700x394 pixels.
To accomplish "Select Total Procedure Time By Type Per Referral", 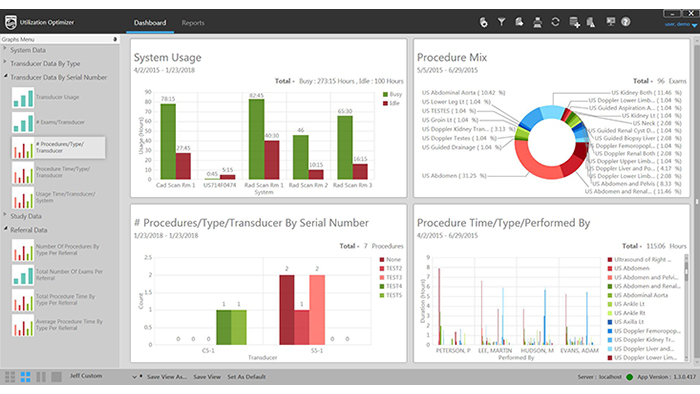I will [x=57, y=300].
